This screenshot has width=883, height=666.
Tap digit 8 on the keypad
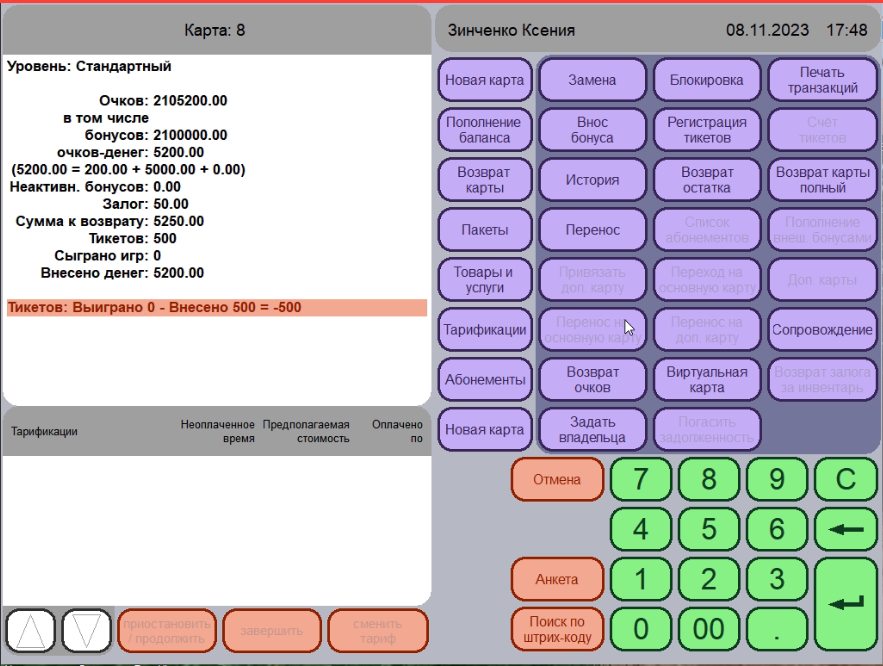(x=709, y=479)
